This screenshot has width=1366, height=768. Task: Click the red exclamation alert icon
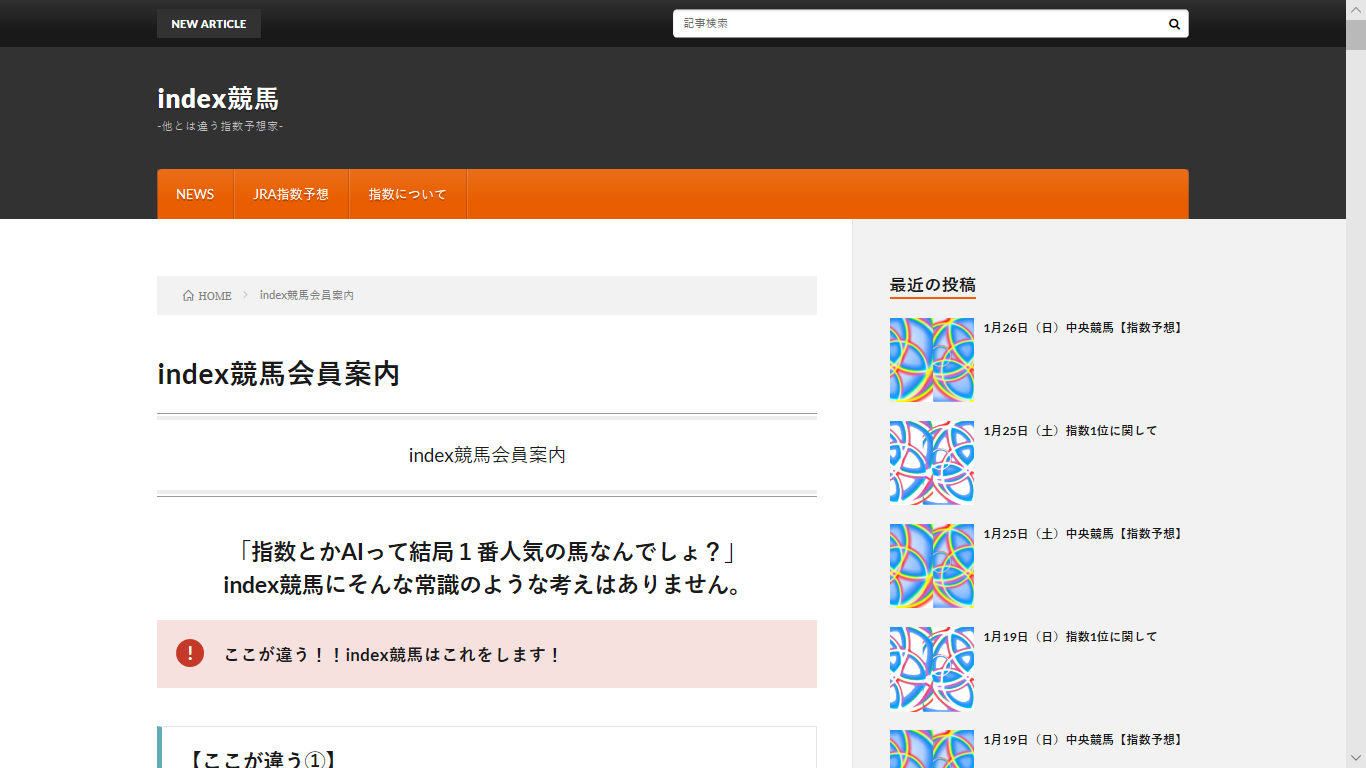tap(190, 653)
